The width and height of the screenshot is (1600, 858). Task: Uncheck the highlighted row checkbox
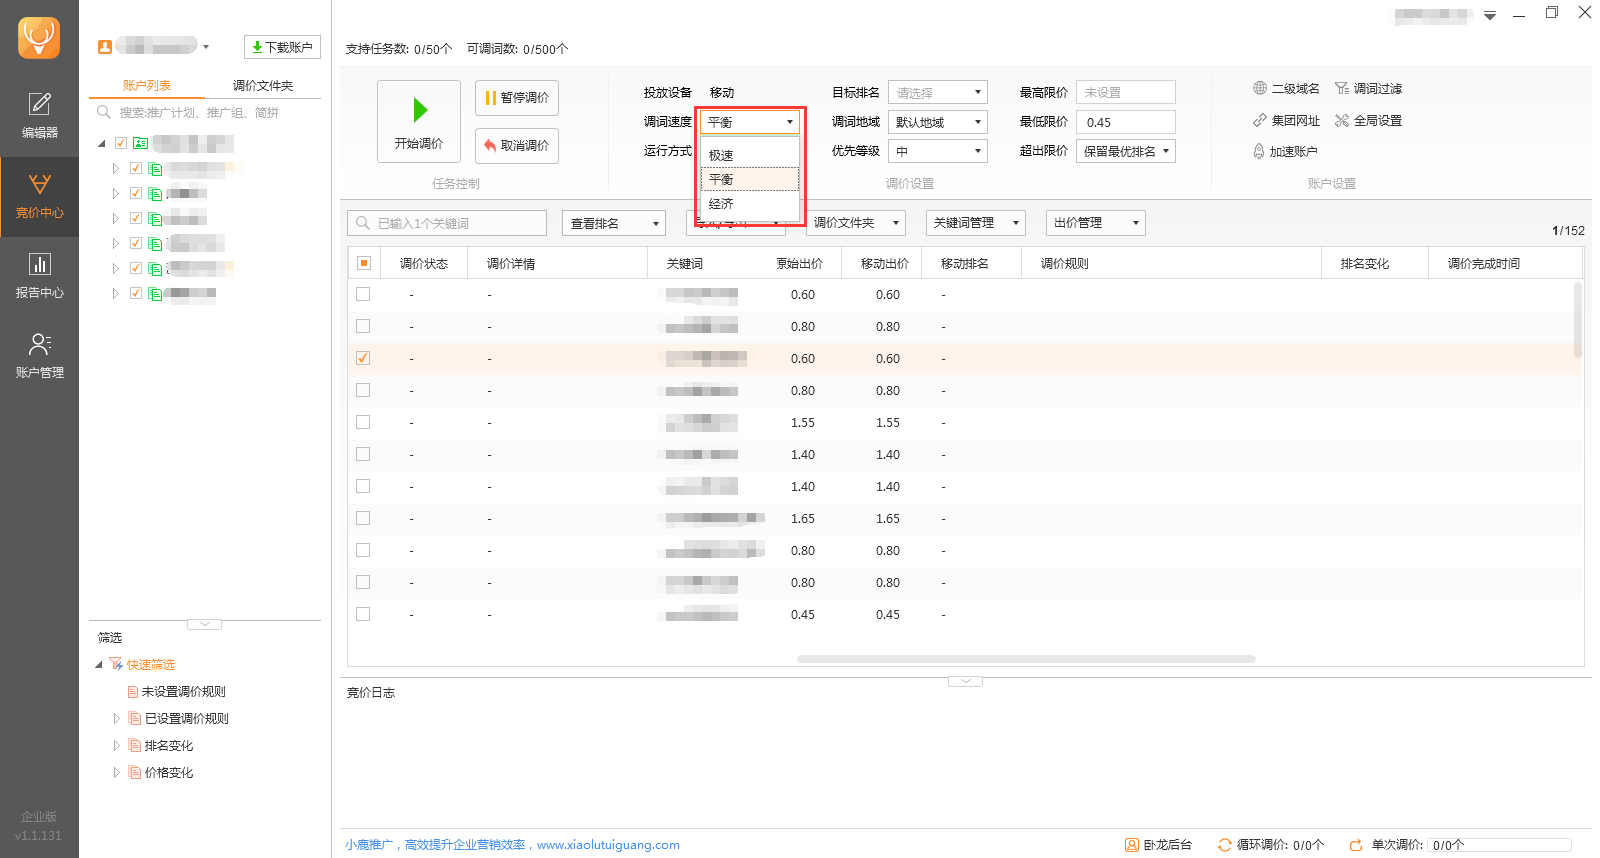click(x=363, y=358)
